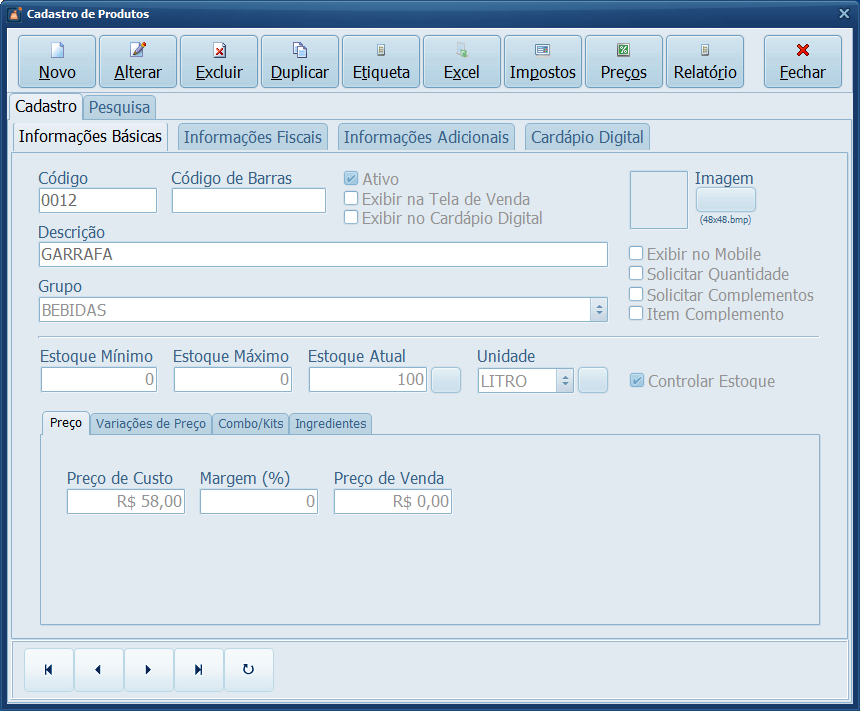The height and width of the screenshot is (711, 860).
Task: Jump to the last record
Action: pos(199,670)
